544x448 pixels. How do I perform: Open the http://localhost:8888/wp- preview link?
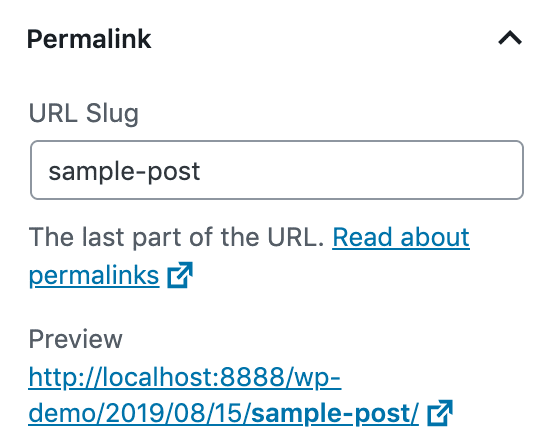[185, 377]
